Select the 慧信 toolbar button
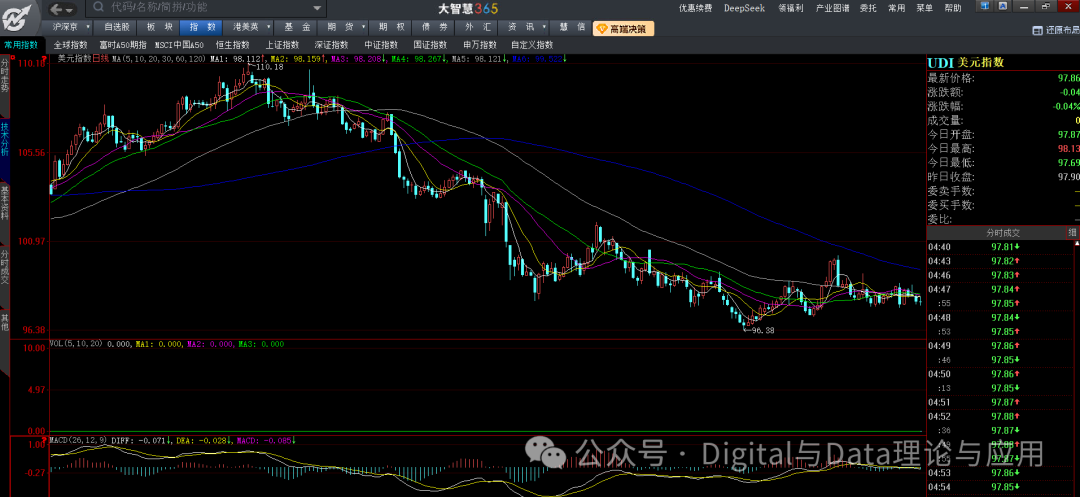This screenshot has width=1080, height=497. (572, 28)
